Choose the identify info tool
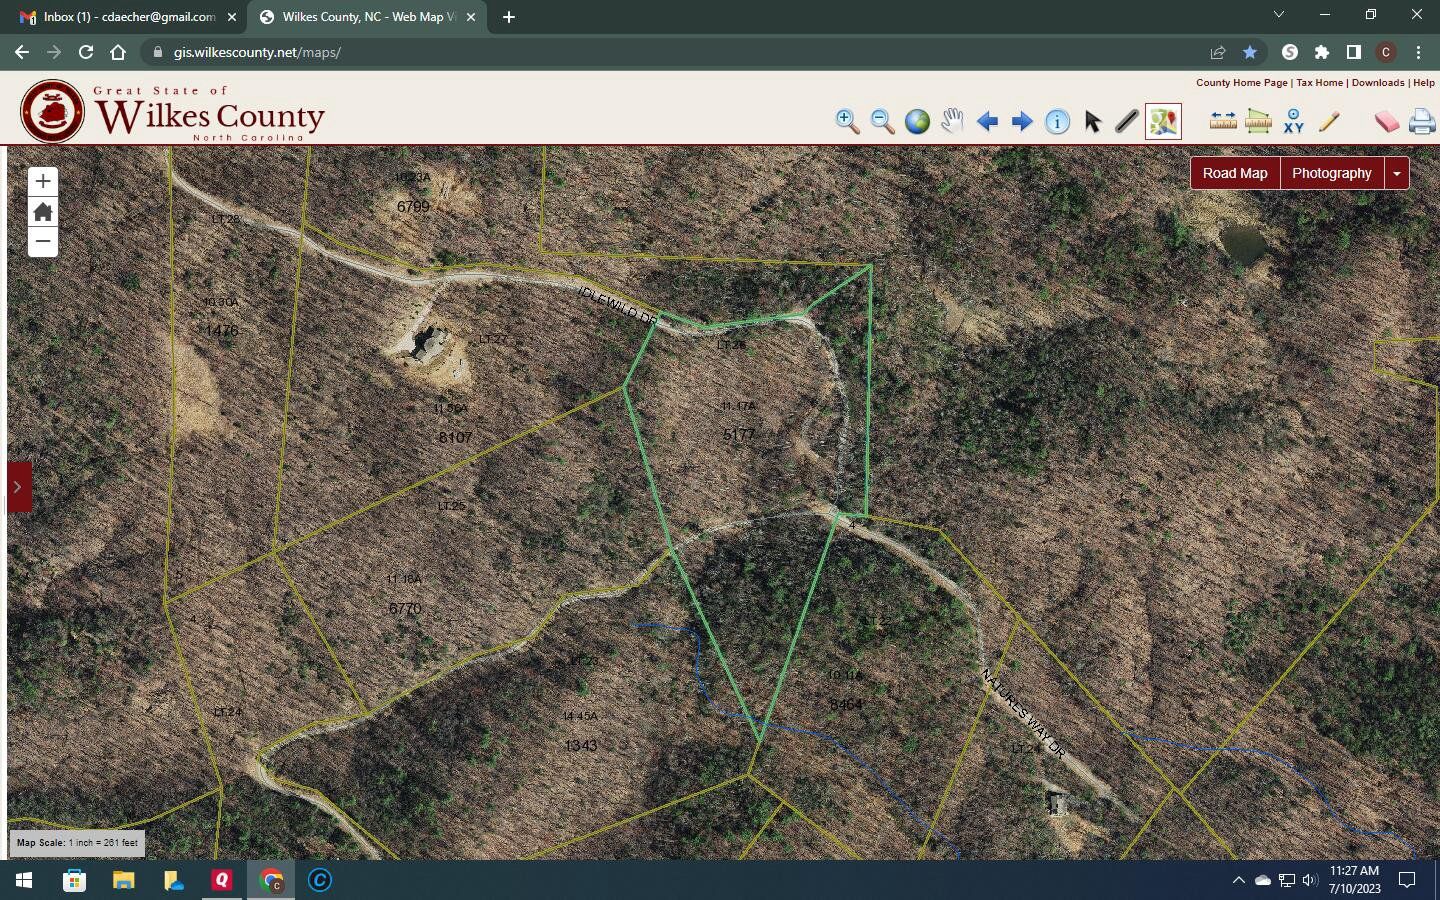This screenshot has height=900, width=1440. [x=1057, y=121]
